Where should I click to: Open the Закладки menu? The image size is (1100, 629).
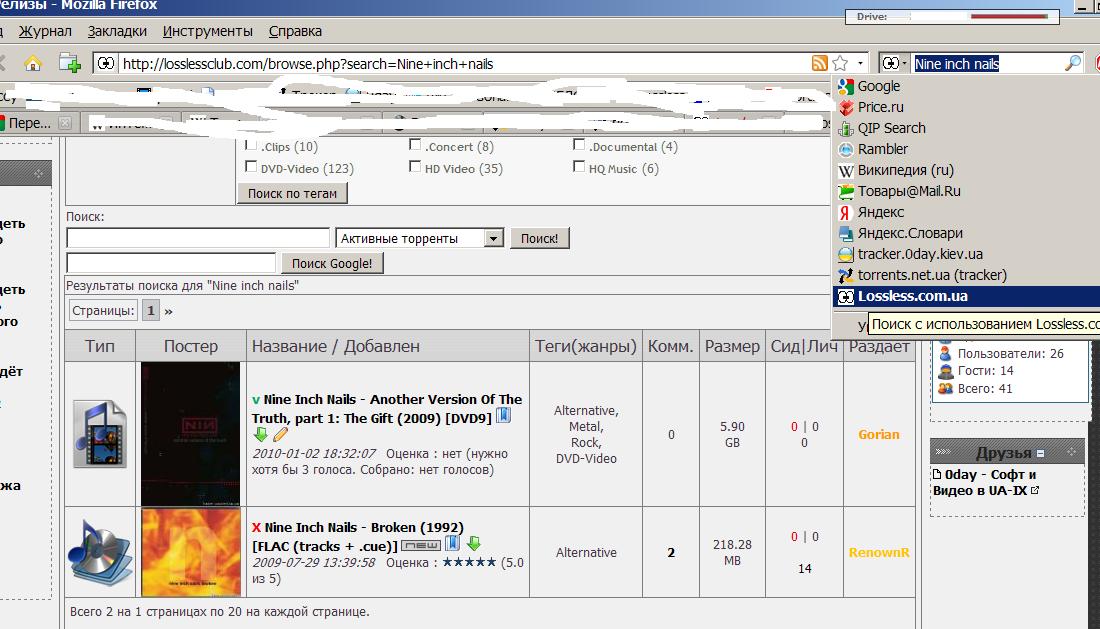coord(117,31)
